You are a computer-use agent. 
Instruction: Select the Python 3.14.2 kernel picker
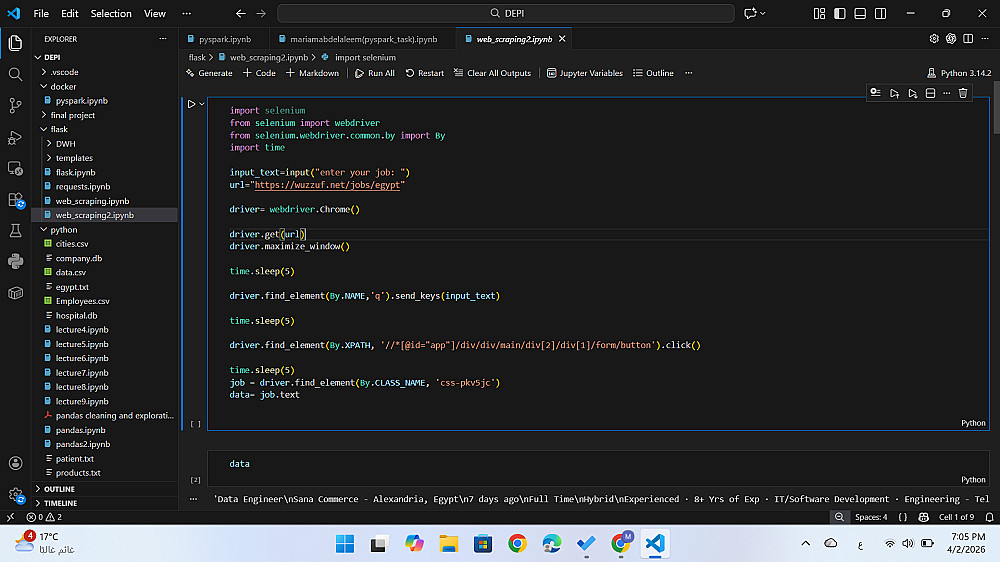pyautogui.click(x=959, y=73)
